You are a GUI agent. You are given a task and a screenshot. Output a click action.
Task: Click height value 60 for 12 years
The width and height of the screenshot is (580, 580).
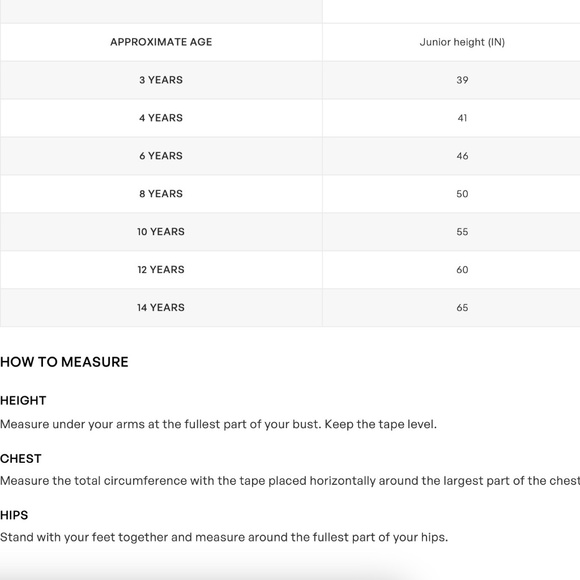[462, 270]
